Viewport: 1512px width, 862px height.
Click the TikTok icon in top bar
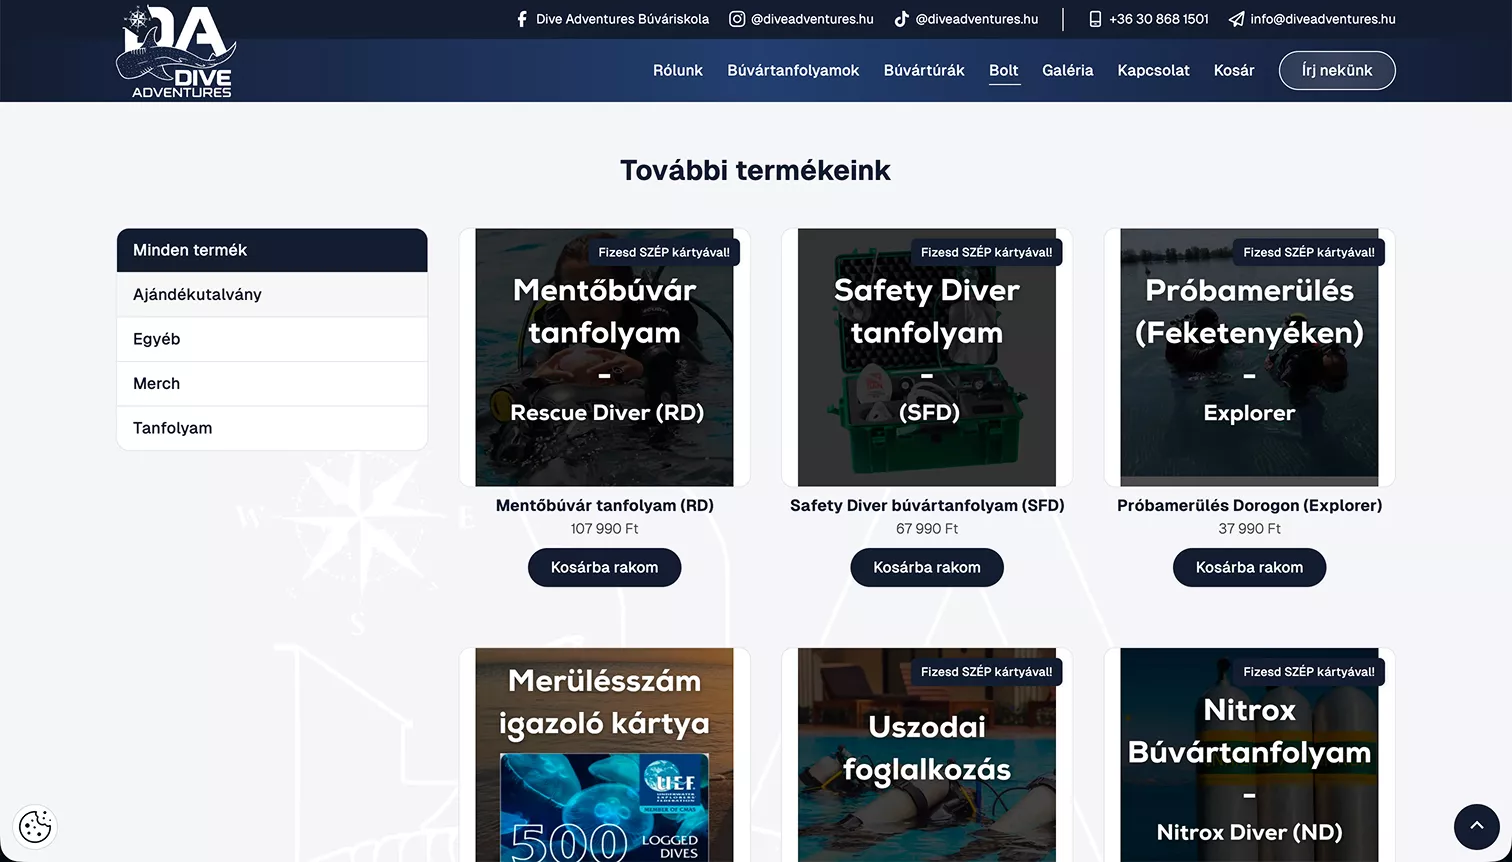[901, 19]
